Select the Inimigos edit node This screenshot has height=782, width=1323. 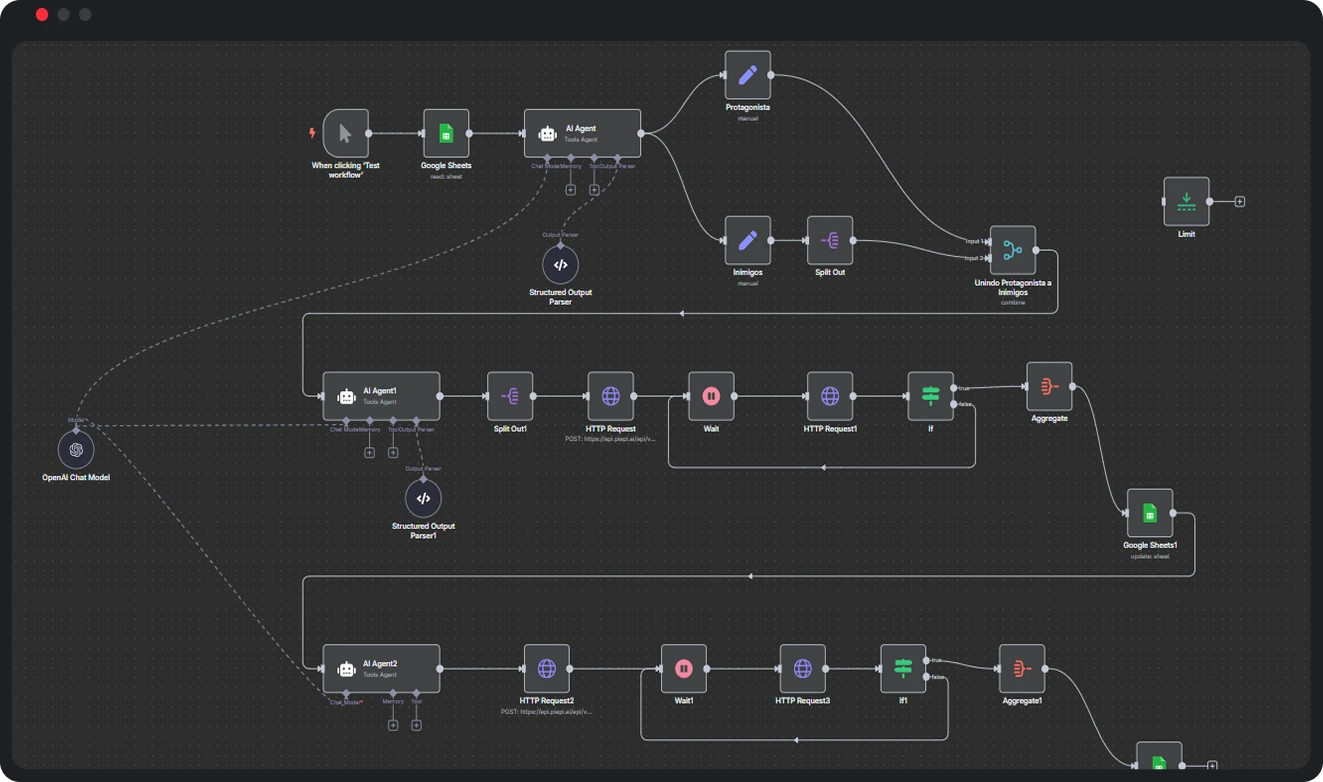tap(748, 240)
